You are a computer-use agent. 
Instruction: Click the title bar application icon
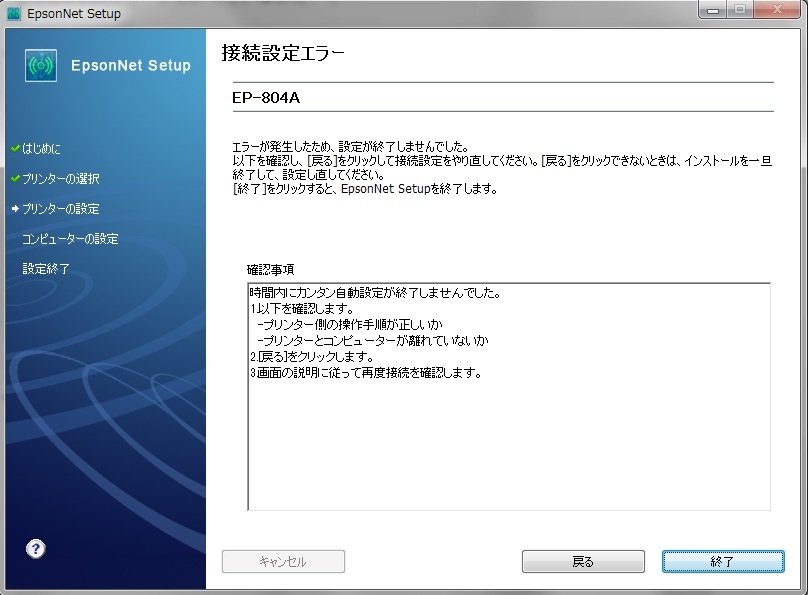(13, 13)
